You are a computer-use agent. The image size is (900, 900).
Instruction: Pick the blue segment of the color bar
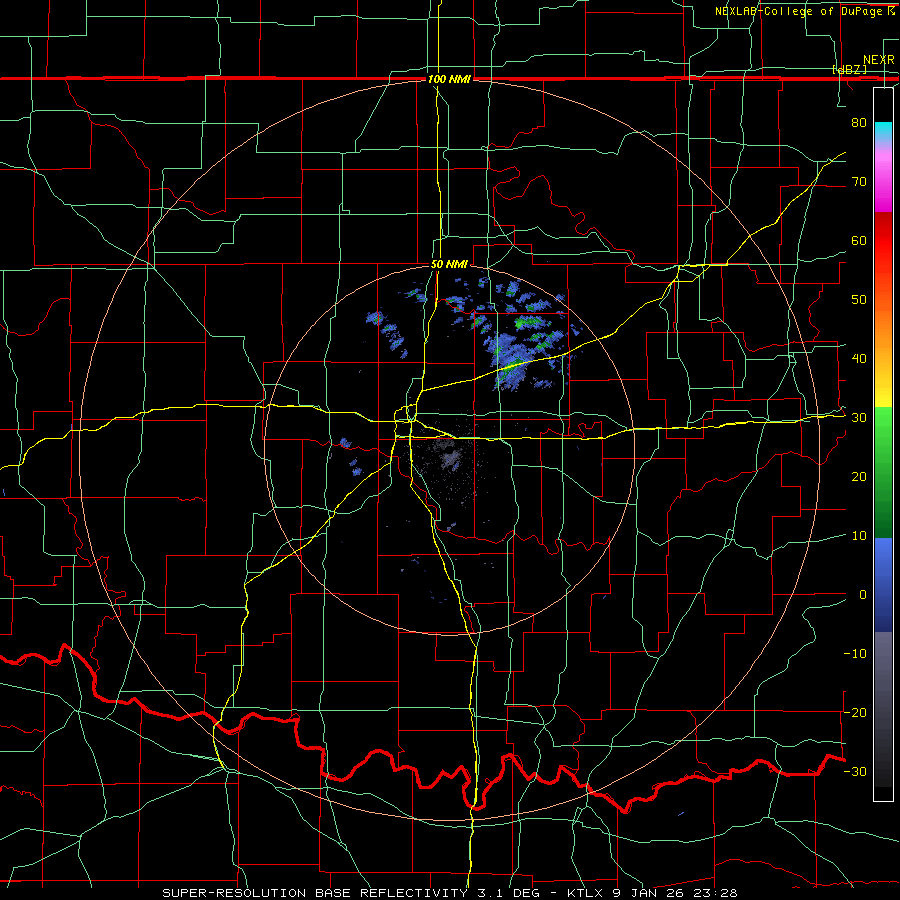click(x=883, y=585)
